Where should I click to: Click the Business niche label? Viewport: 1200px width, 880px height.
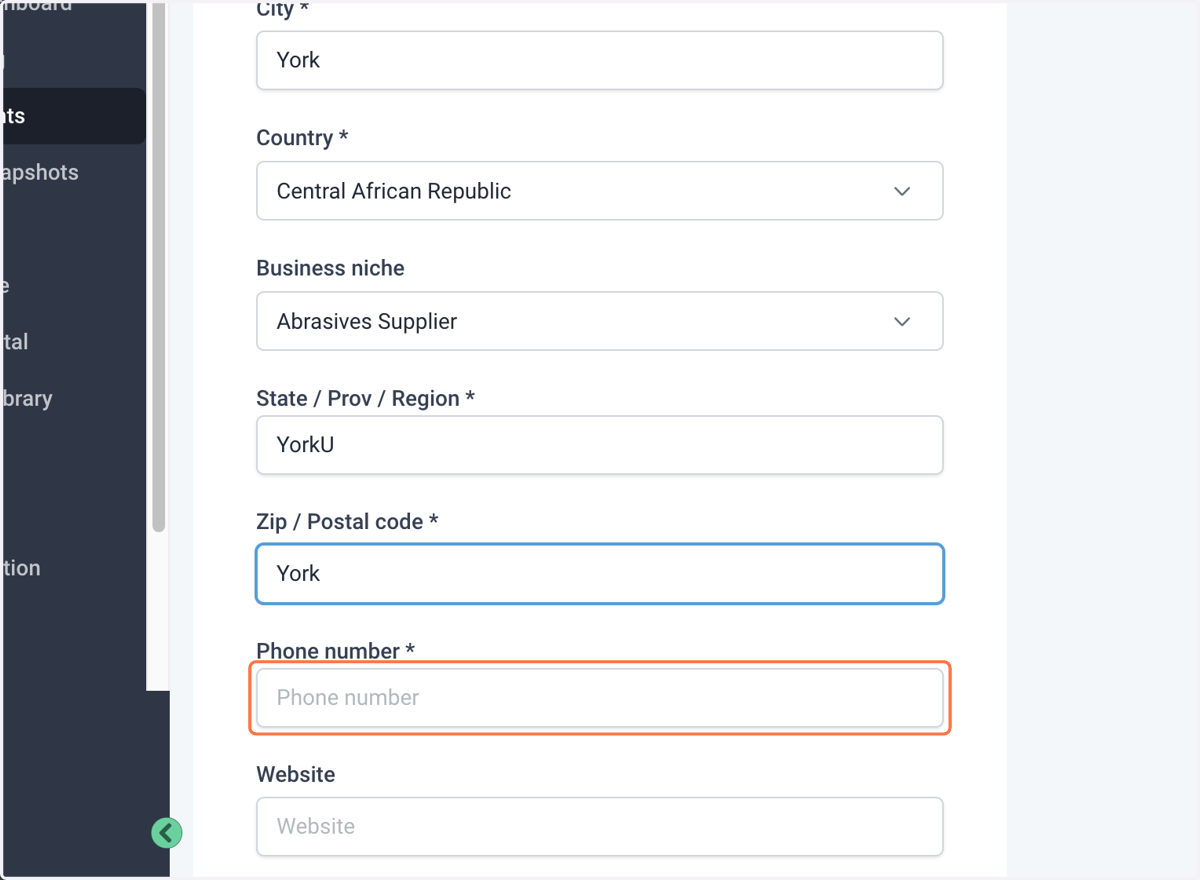pos(330,268)
